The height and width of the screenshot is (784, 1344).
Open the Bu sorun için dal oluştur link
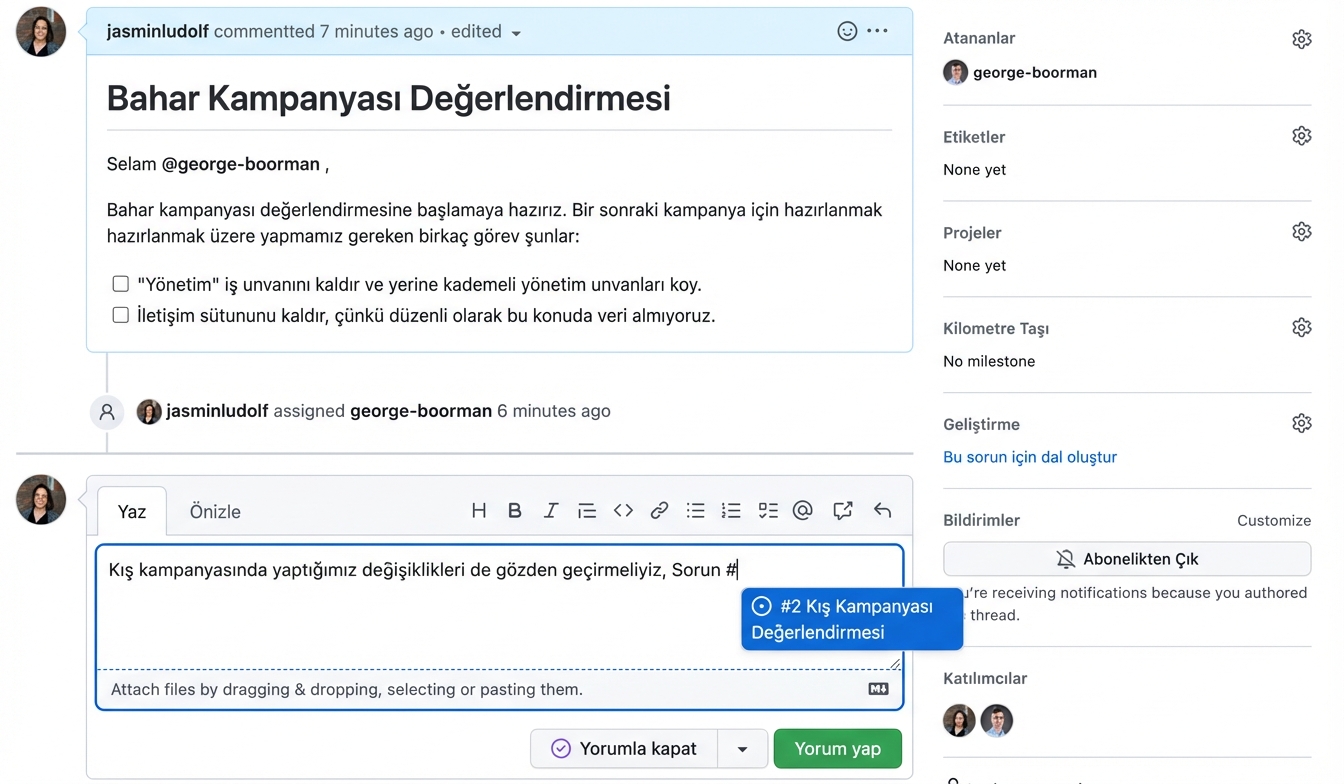1030,456
